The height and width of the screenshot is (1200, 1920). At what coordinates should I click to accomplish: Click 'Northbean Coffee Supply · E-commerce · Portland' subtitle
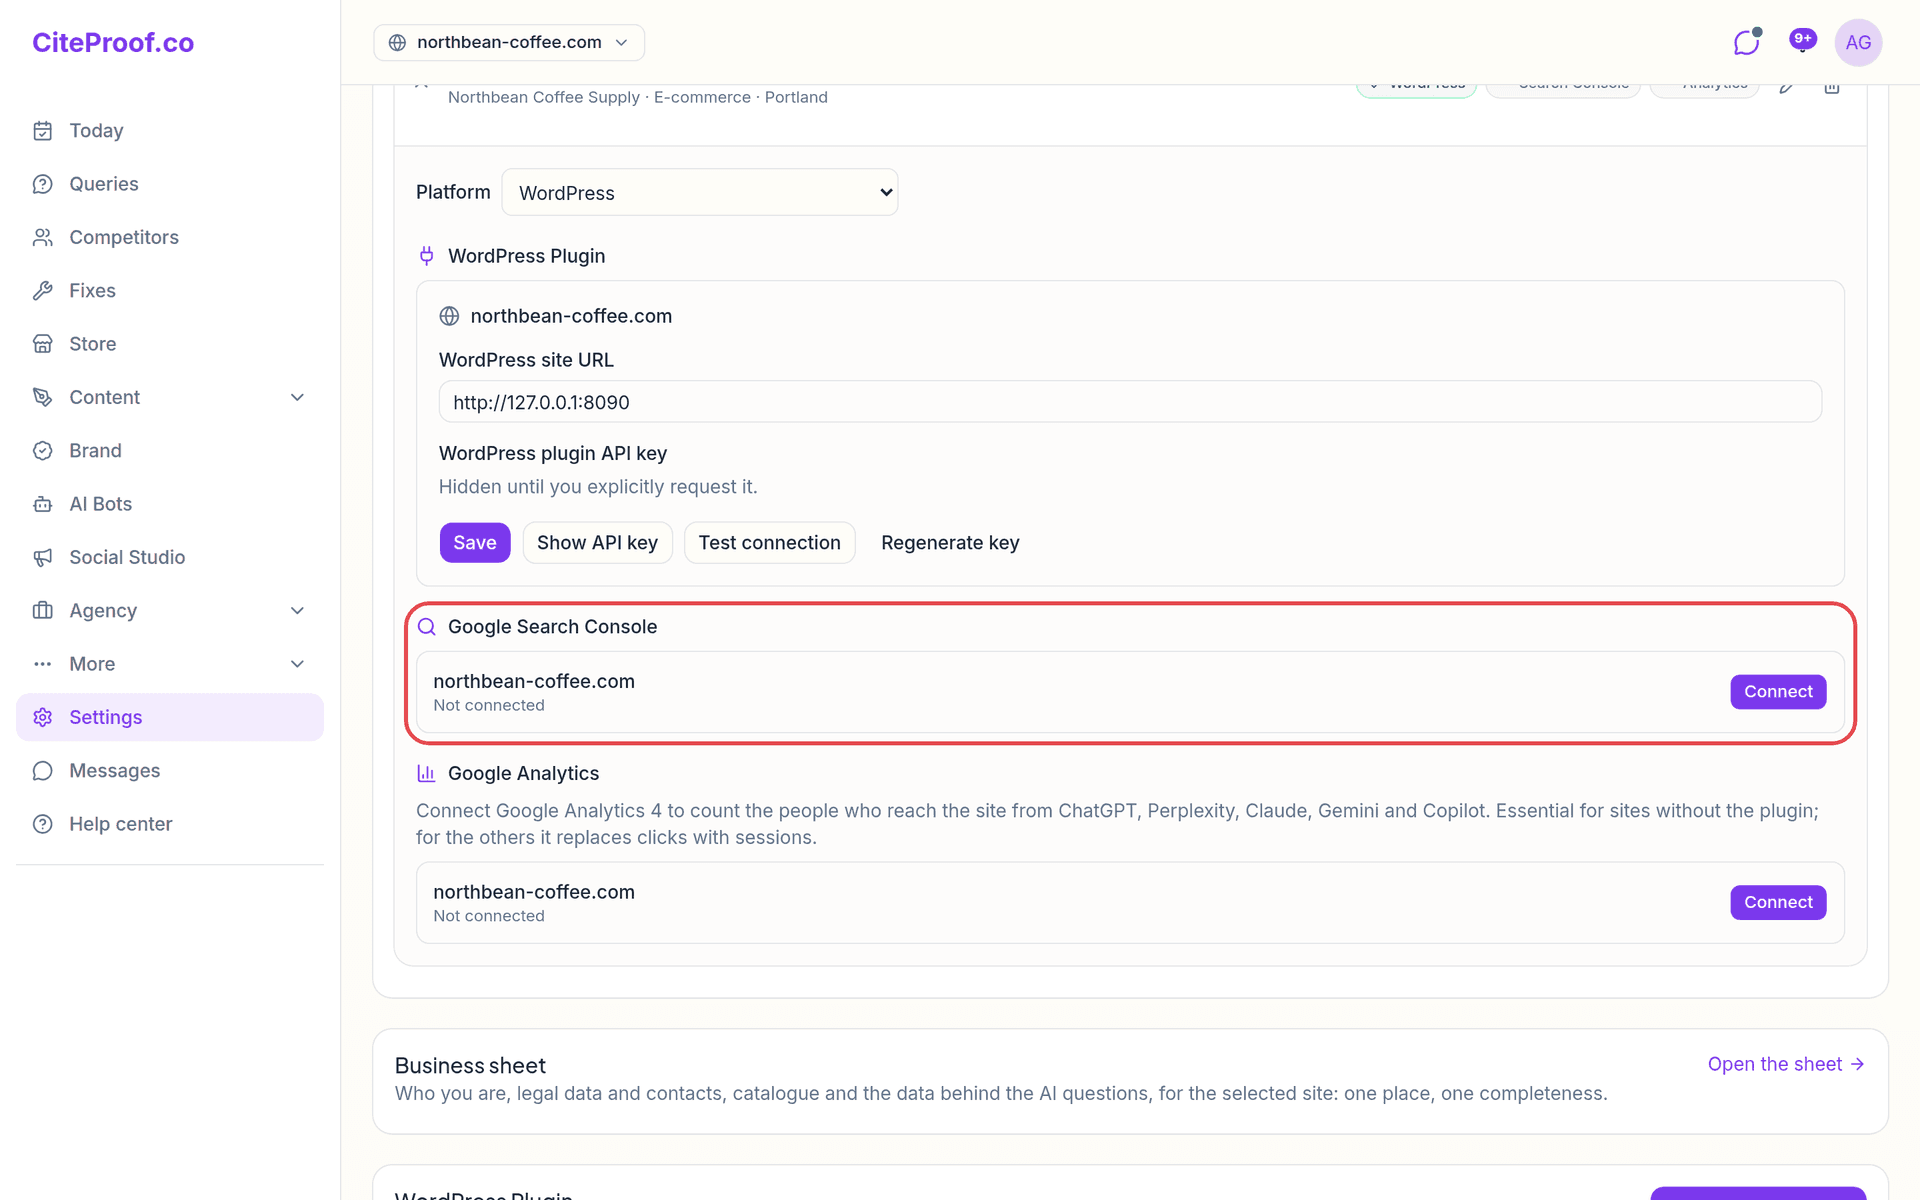[638, 97]
